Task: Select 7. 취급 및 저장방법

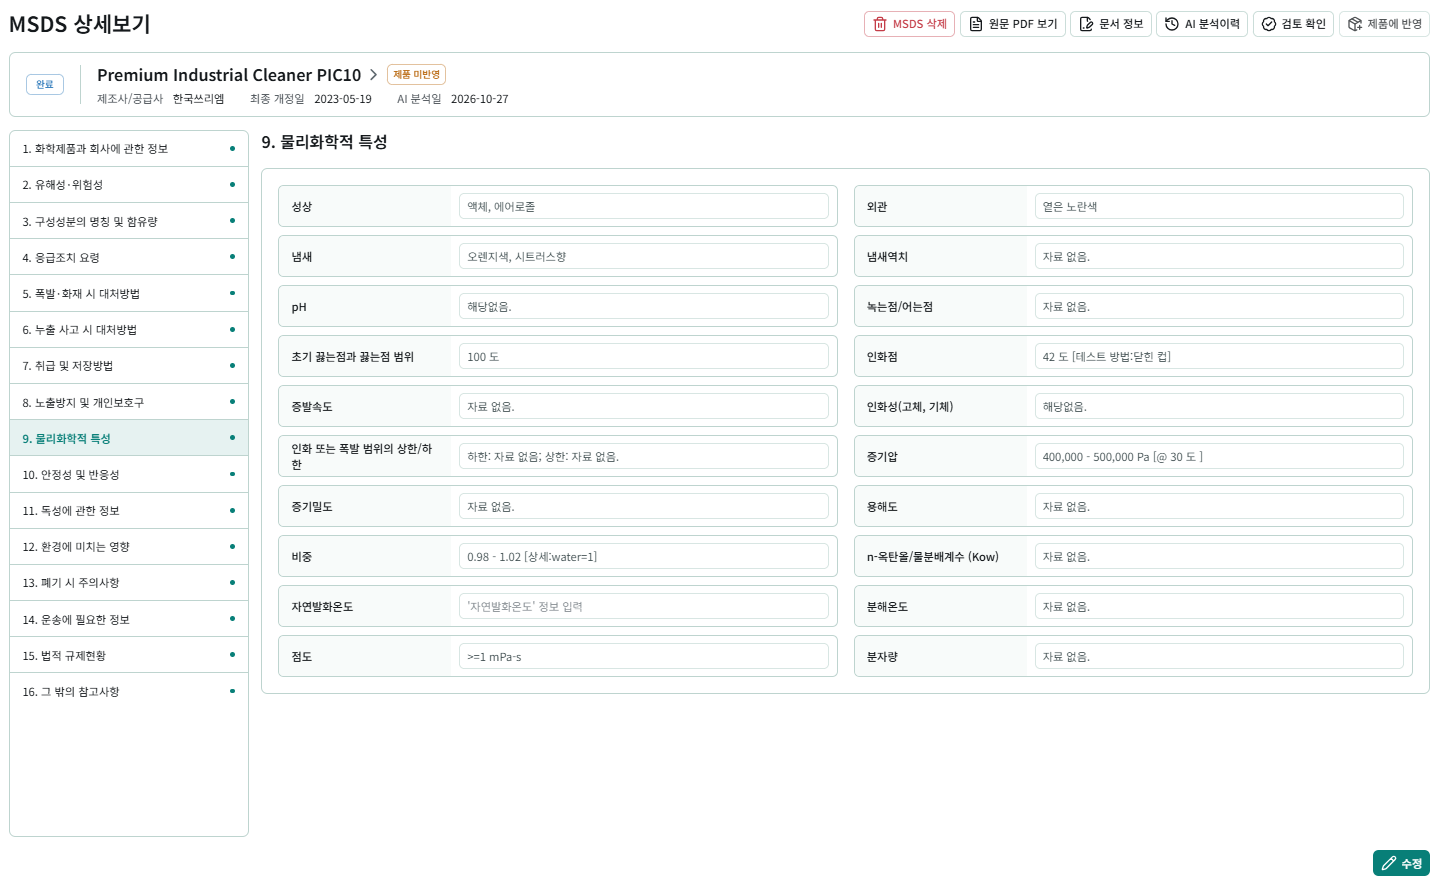Action: click(x=129, y=366)
